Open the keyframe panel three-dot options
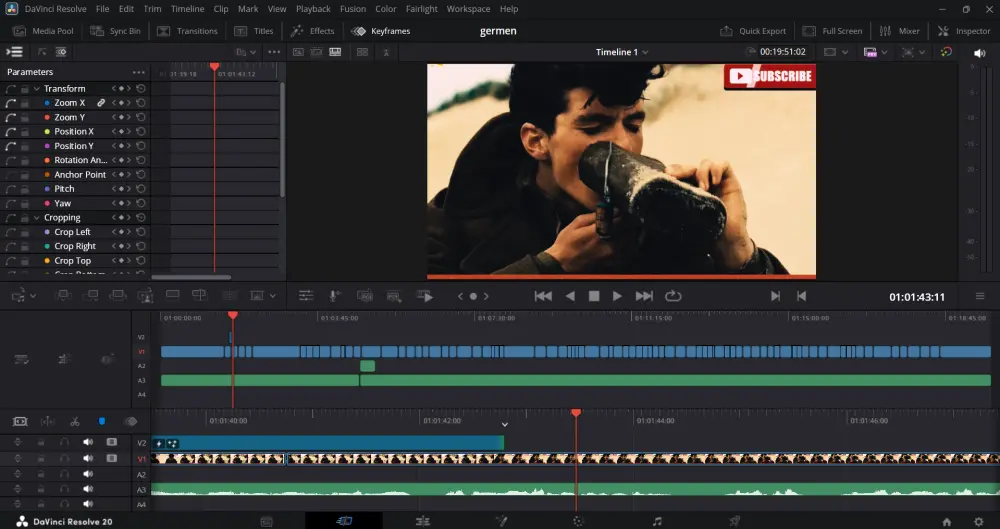The image size is (1000, 529). (x=274, y=52)
